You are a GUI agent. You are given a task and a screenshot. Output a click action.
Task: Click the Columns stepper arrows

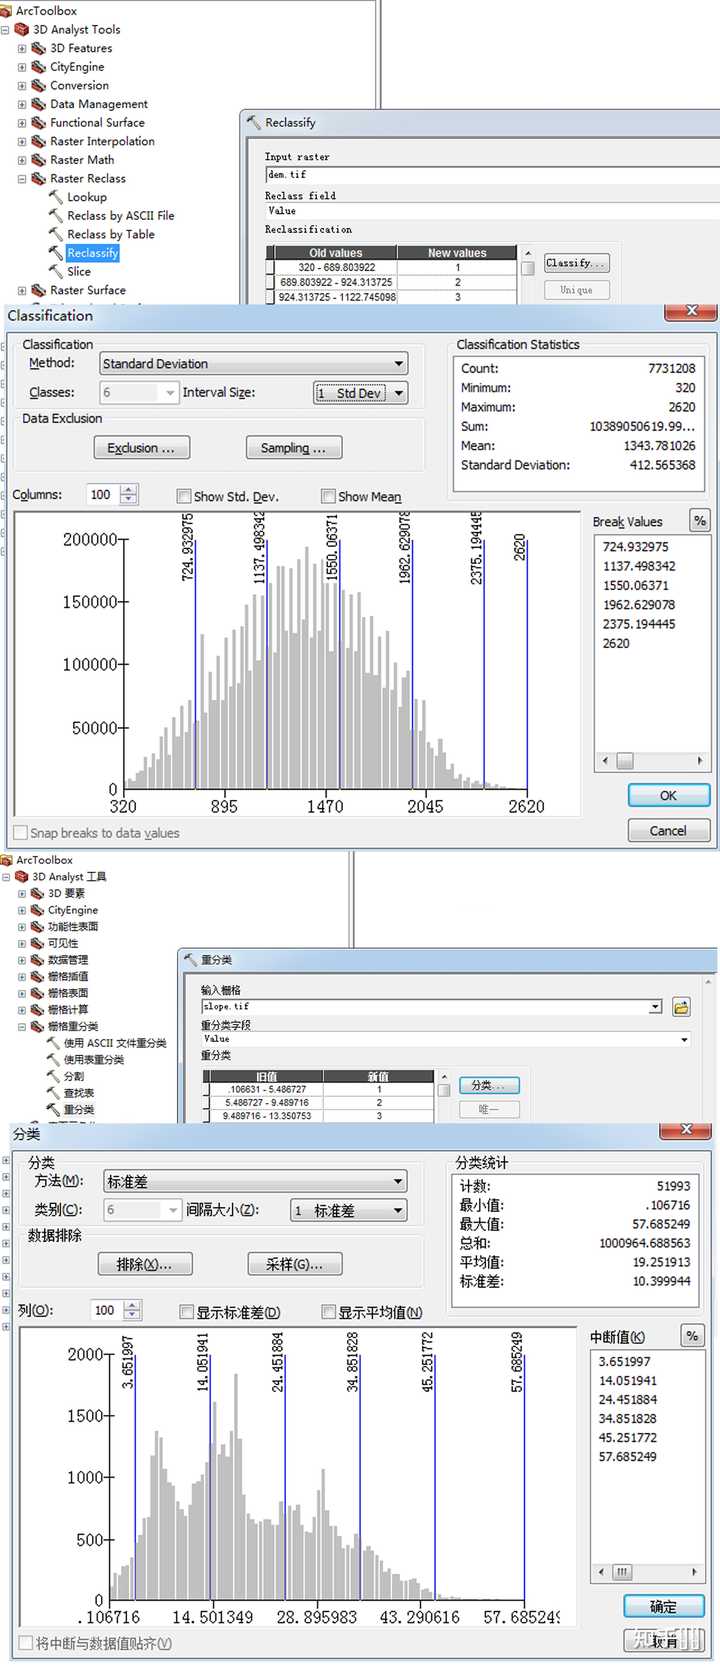point(129,495)
